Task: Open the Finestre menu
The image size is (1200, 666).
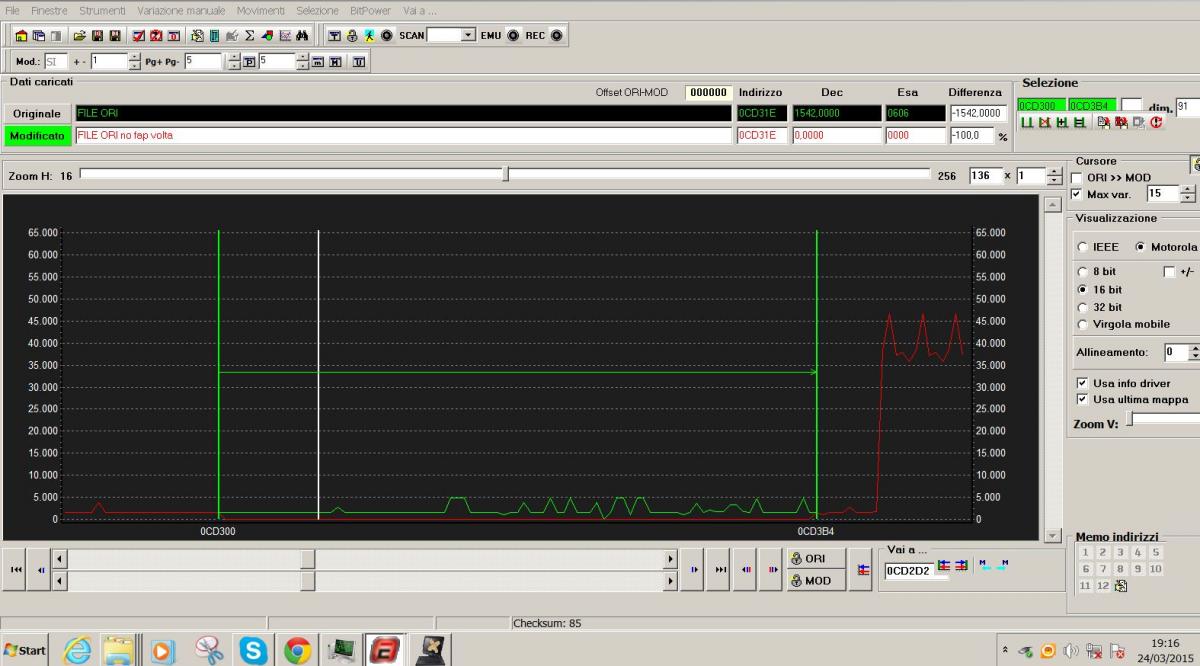Action: pyautogui.click(x=49, y=10)
